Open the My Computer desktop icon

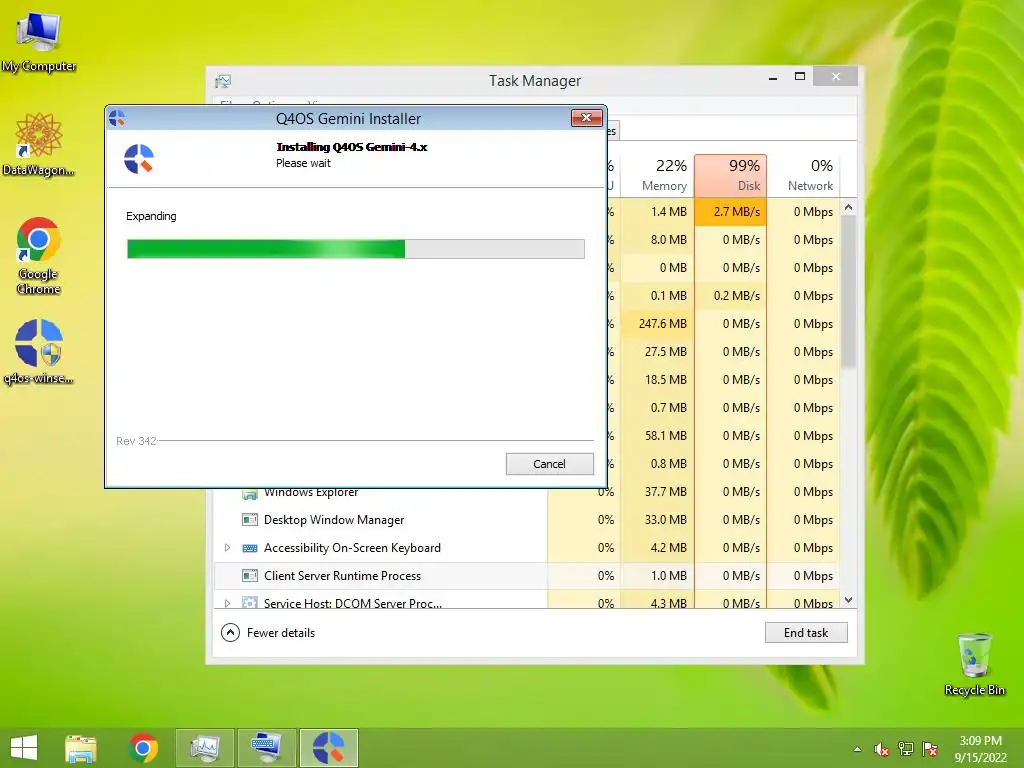(x=39, y=42)
